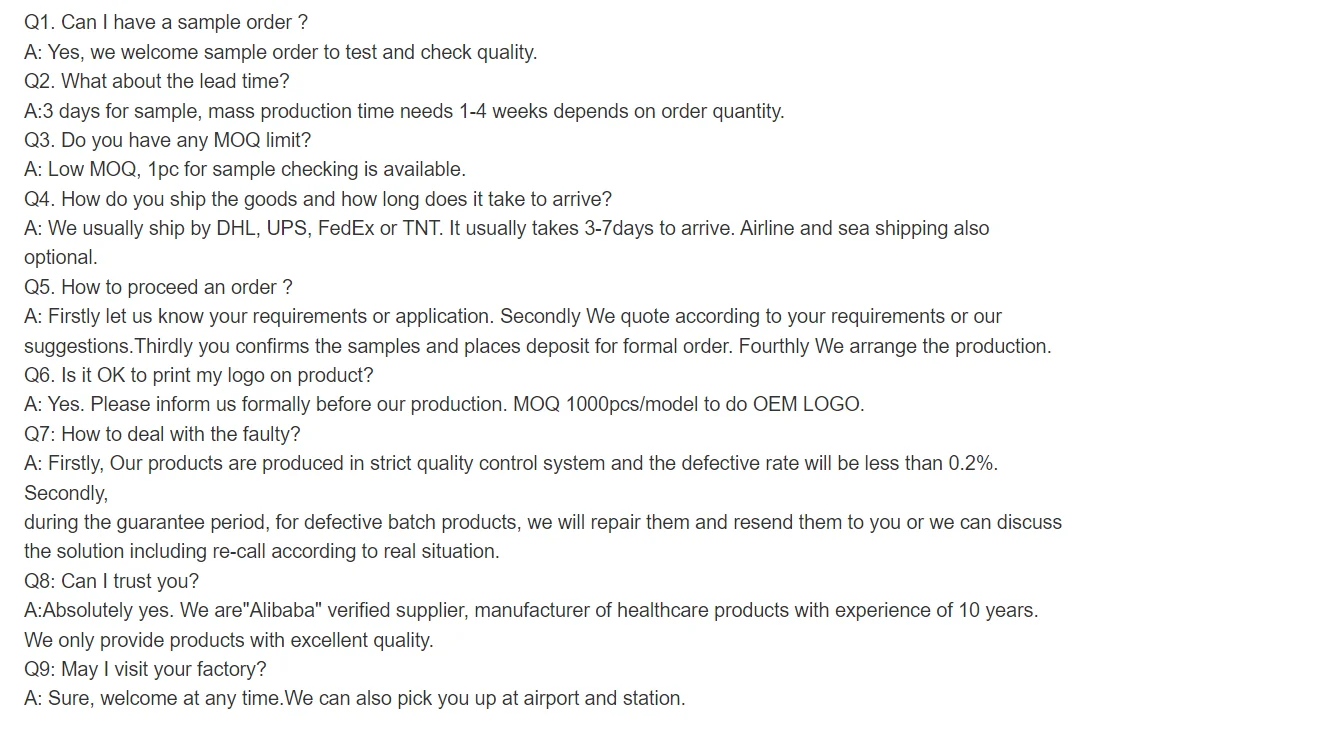Click the Q9 visit your factory question
The width and height of the screenshot is (1326, 729).
coord(145,669)
